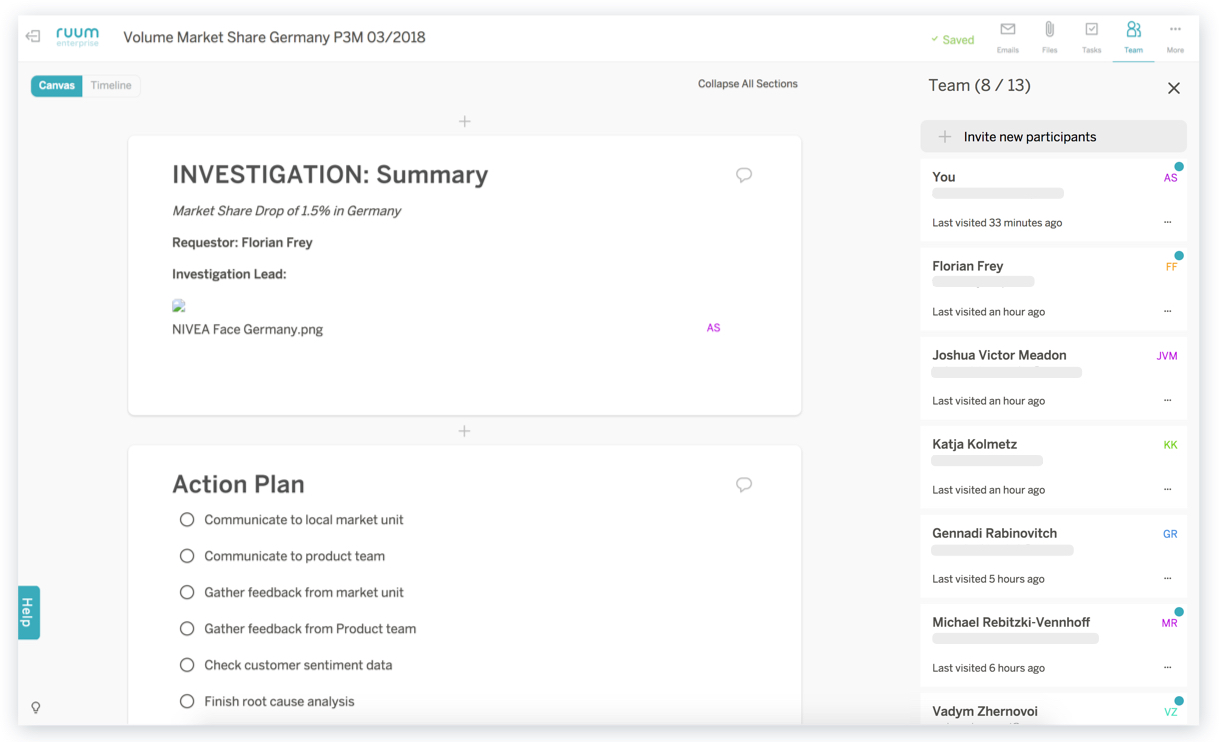Open comments on INVESTIGATION: Summary section
This screenshot has width=1221, height=742.
click(x=744, y=175)
